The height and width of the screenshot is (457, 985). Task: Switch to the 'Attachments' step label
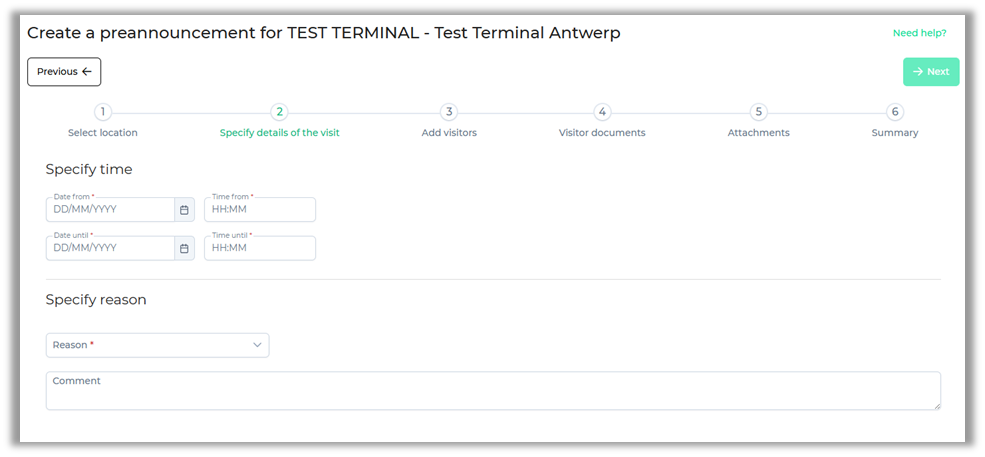pos(758,133)
